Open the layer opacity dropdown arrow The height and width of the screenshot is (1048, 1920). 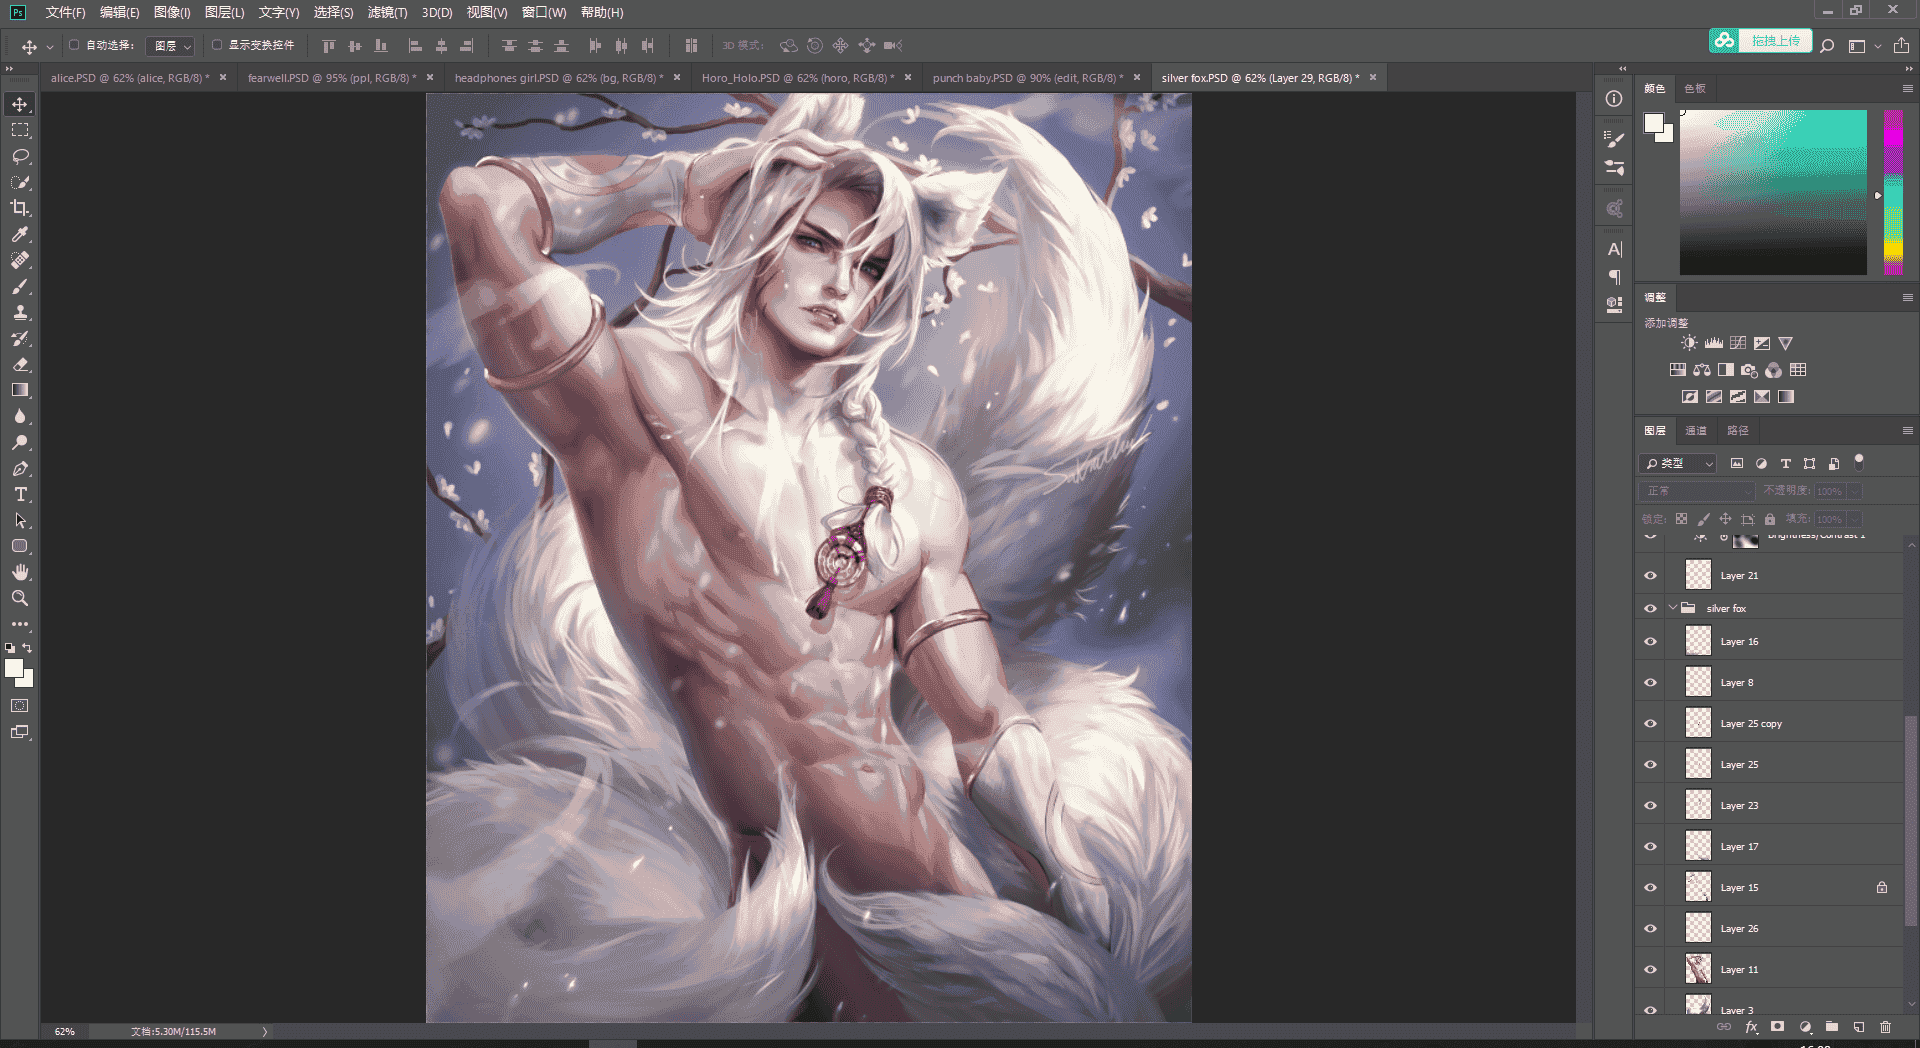click(x=1855, y=491)
